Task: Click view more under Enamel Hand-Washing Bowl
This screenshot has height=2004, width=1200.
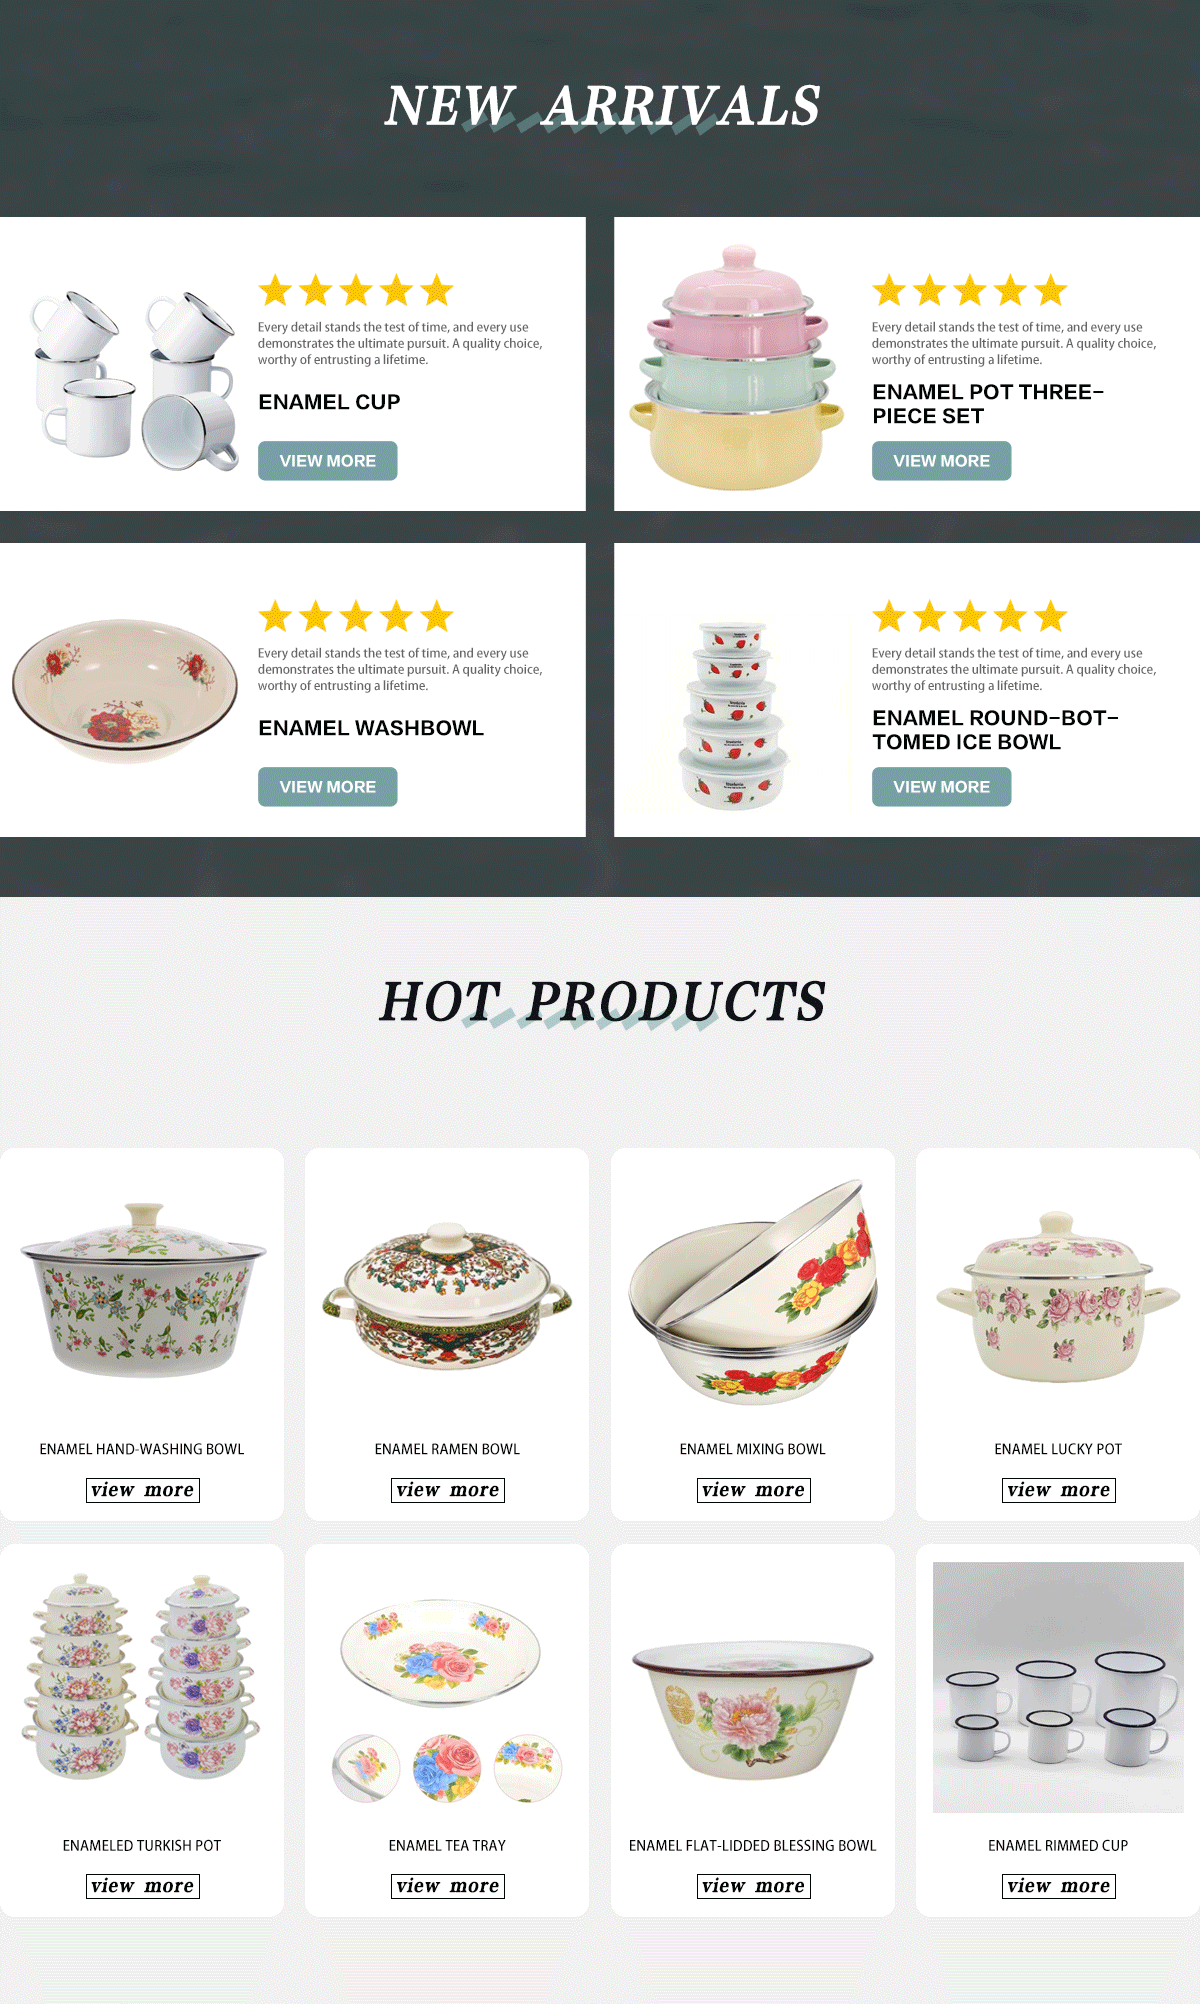Action: click(142, 1490)
